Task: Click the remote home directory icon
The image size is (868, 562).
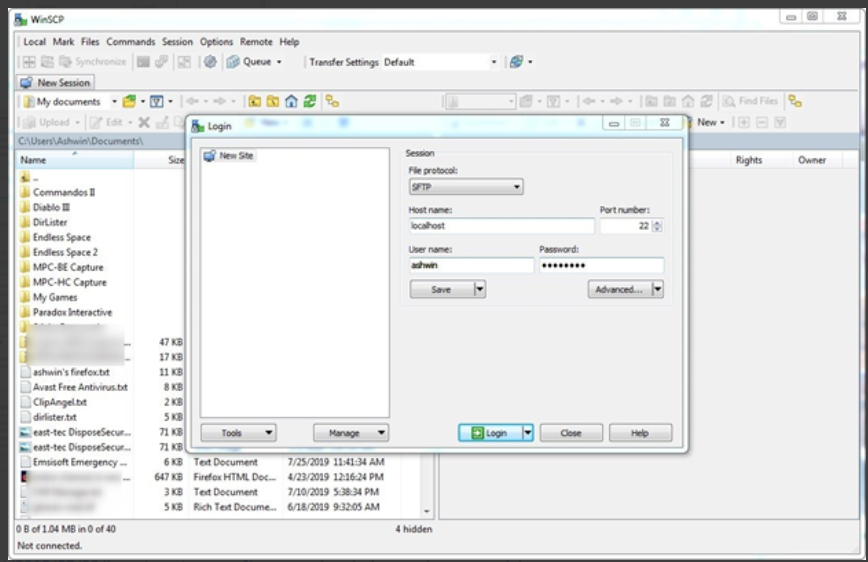Action: click(688, 101)
